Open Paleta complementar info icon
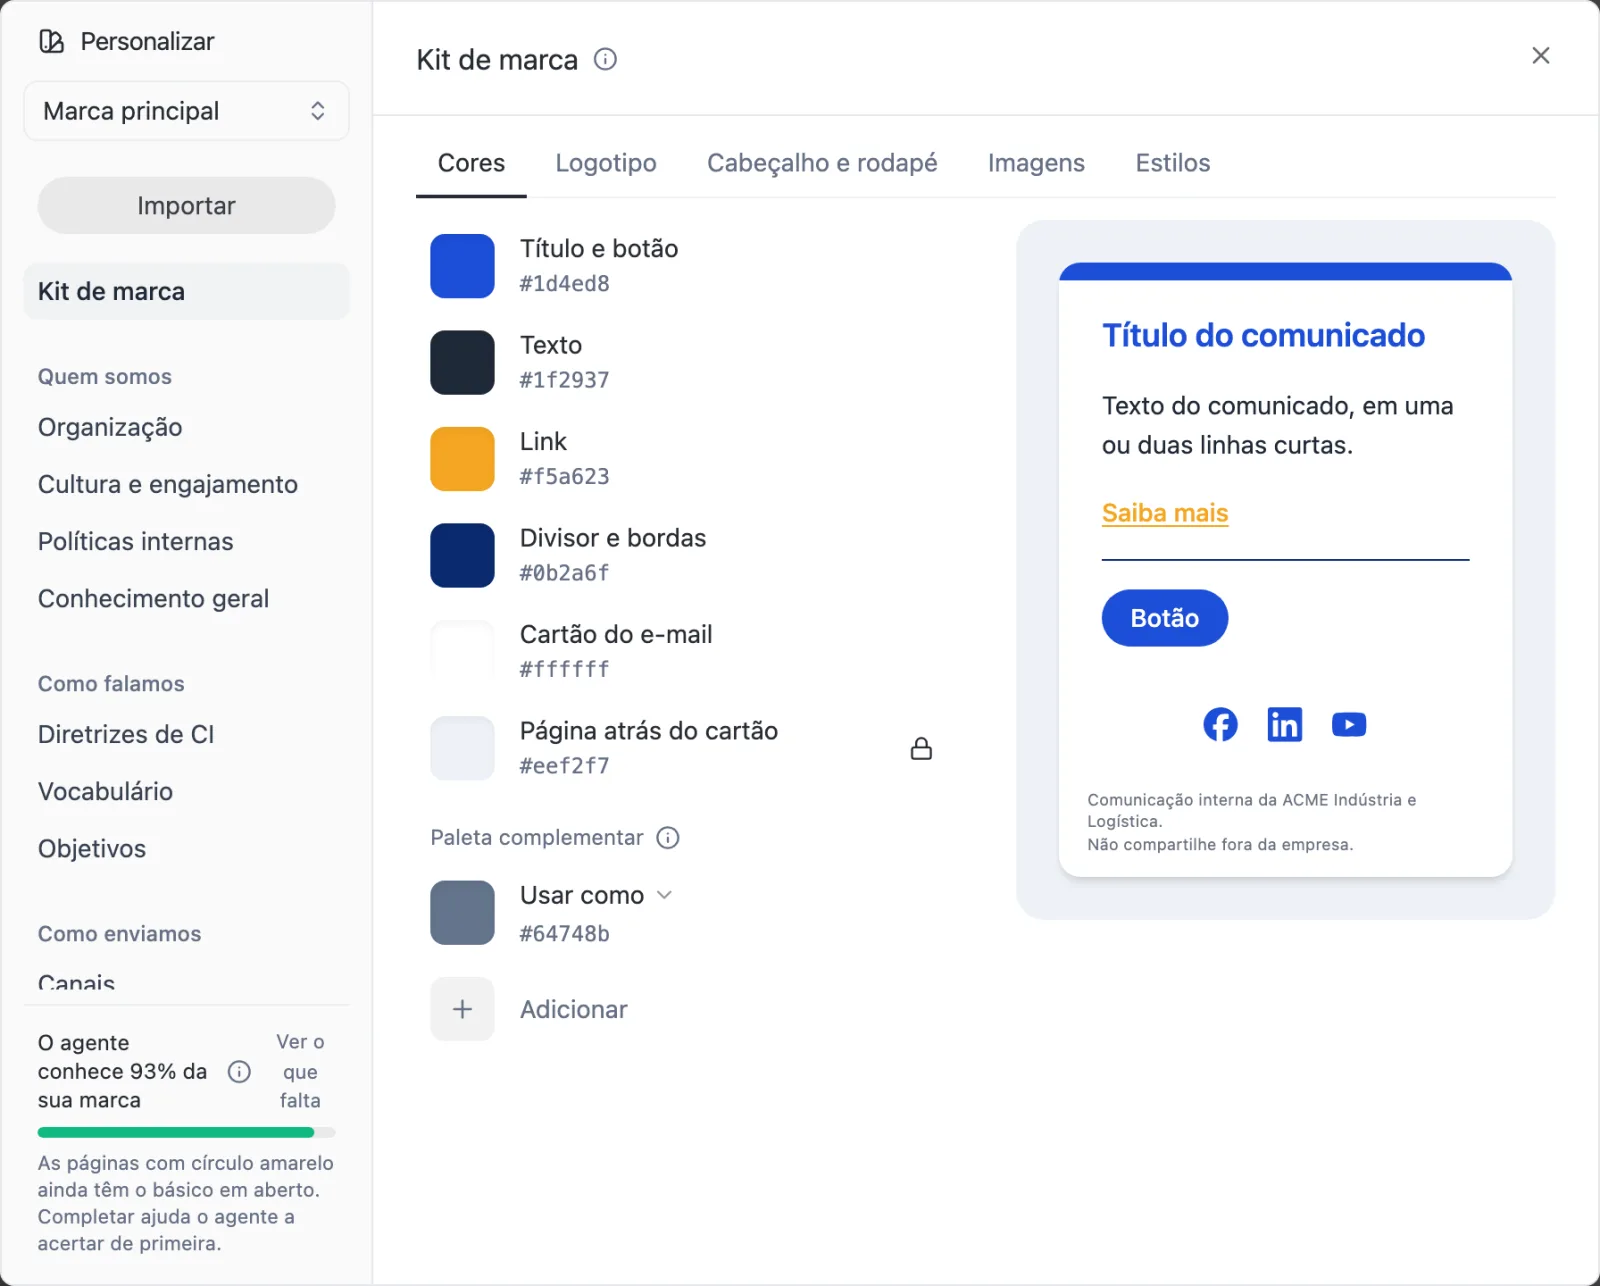 point(667,838)
